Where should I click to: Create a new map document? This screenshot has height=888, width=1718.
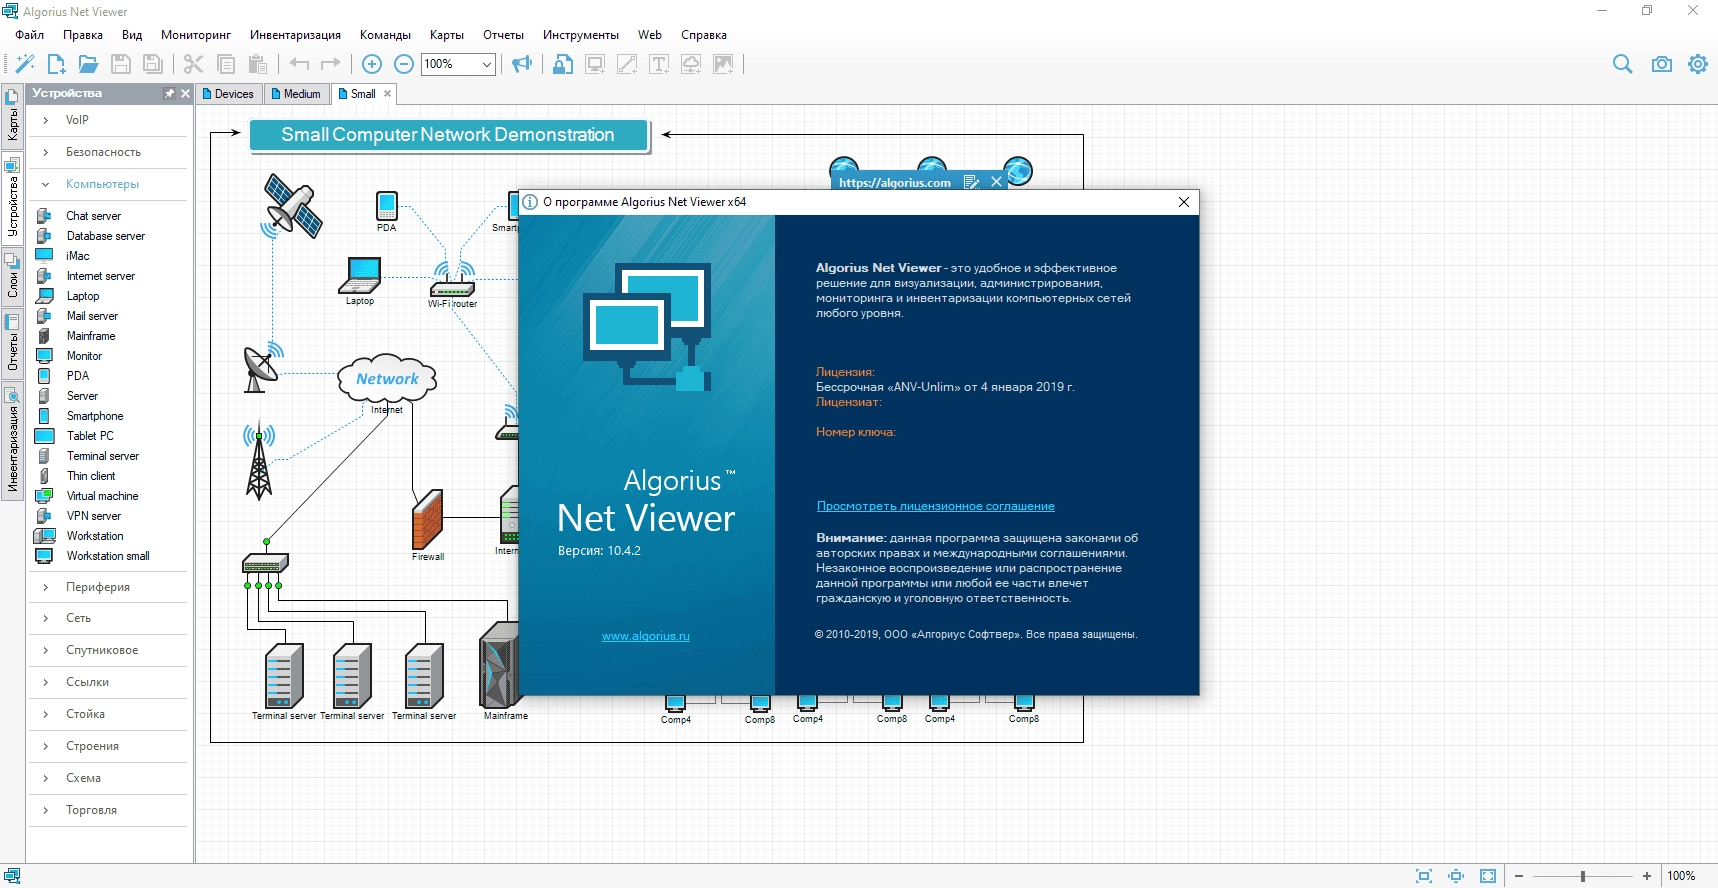point(57,64)
